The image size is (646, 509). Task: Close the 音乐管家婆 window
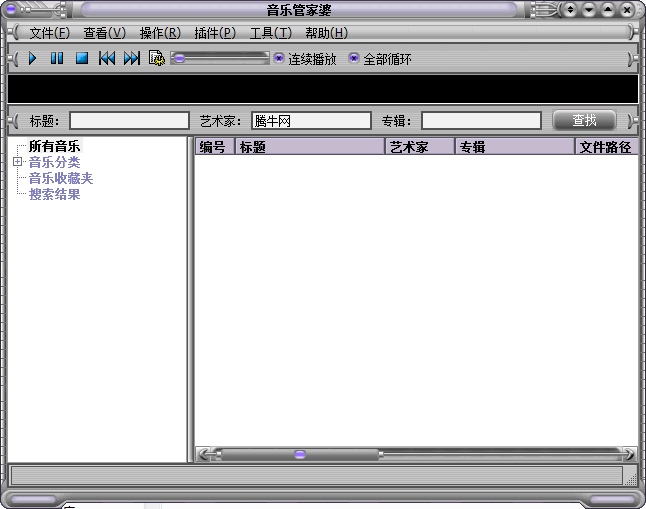[x=627, y=9]
